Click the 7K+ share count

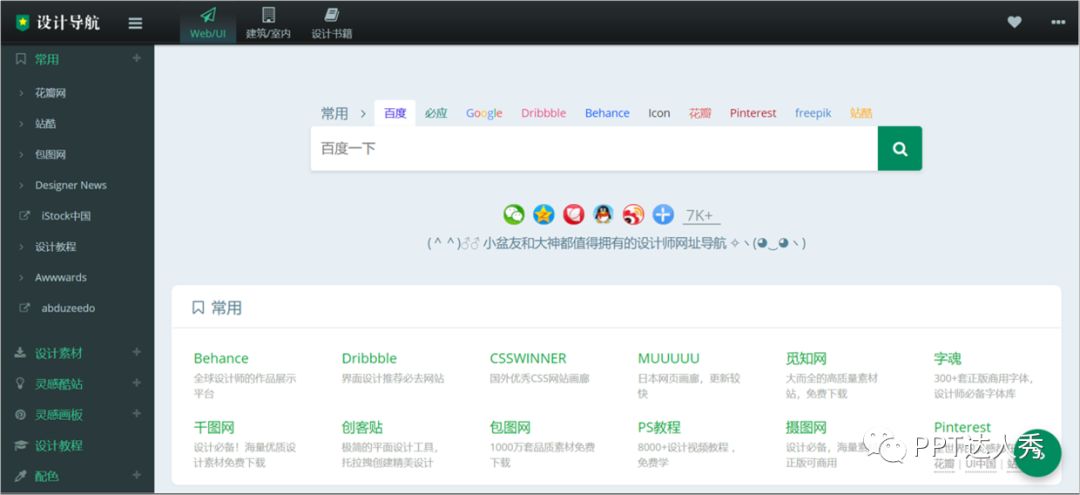click(x=701, y=215)
